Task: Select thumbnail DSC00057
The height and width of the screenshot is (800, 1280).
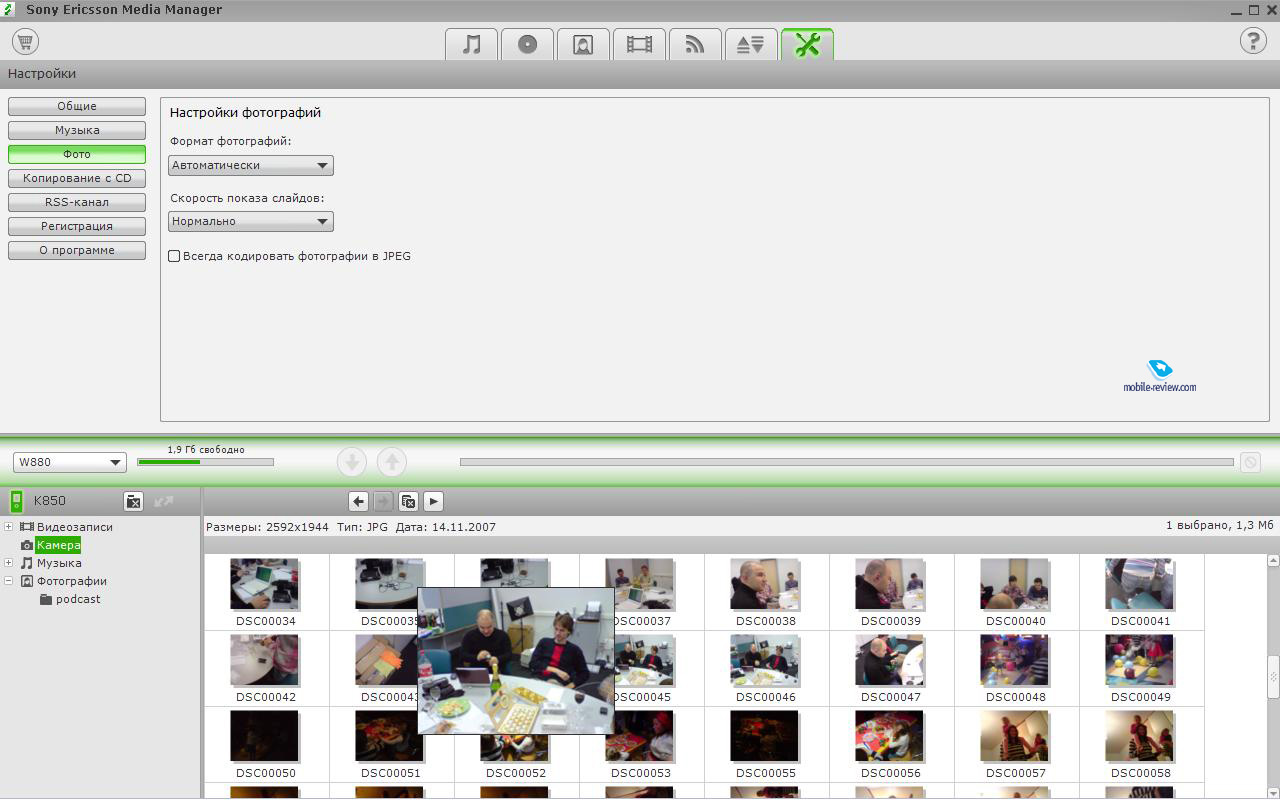Action: [1015, 736]
